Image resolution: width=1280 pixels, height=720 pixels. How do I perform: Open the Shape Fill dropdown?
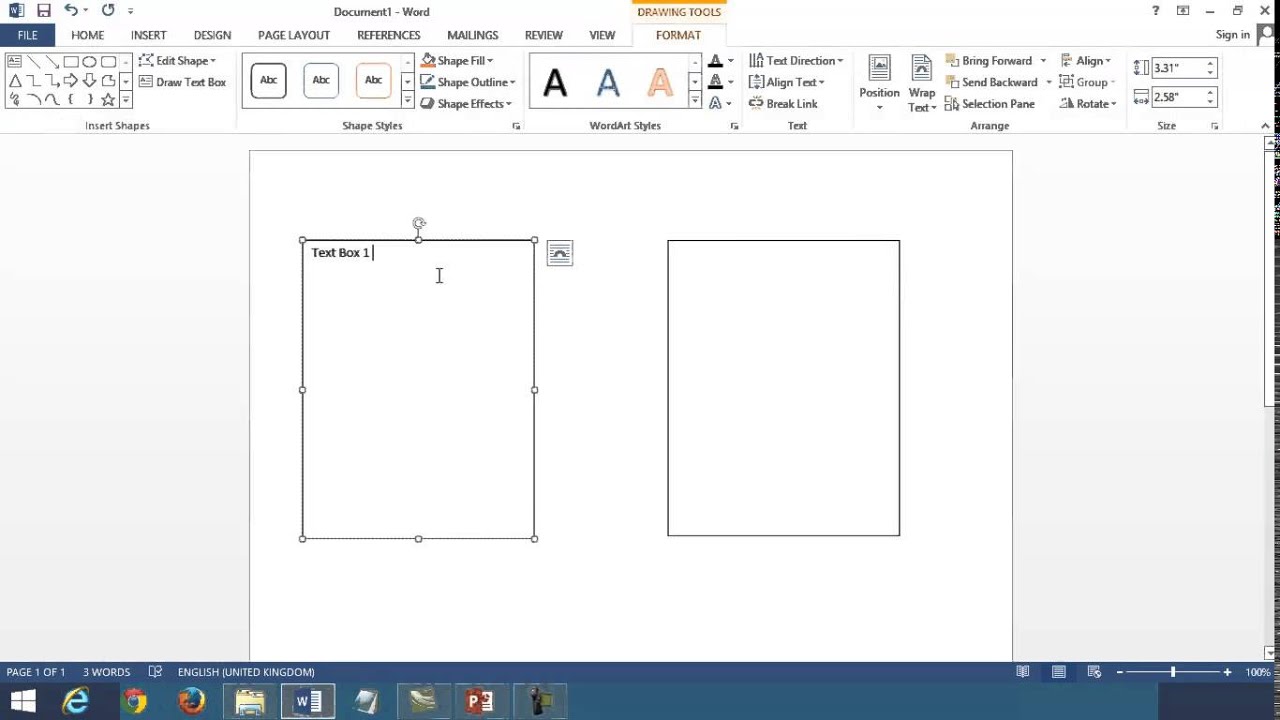tap(457, 61)
